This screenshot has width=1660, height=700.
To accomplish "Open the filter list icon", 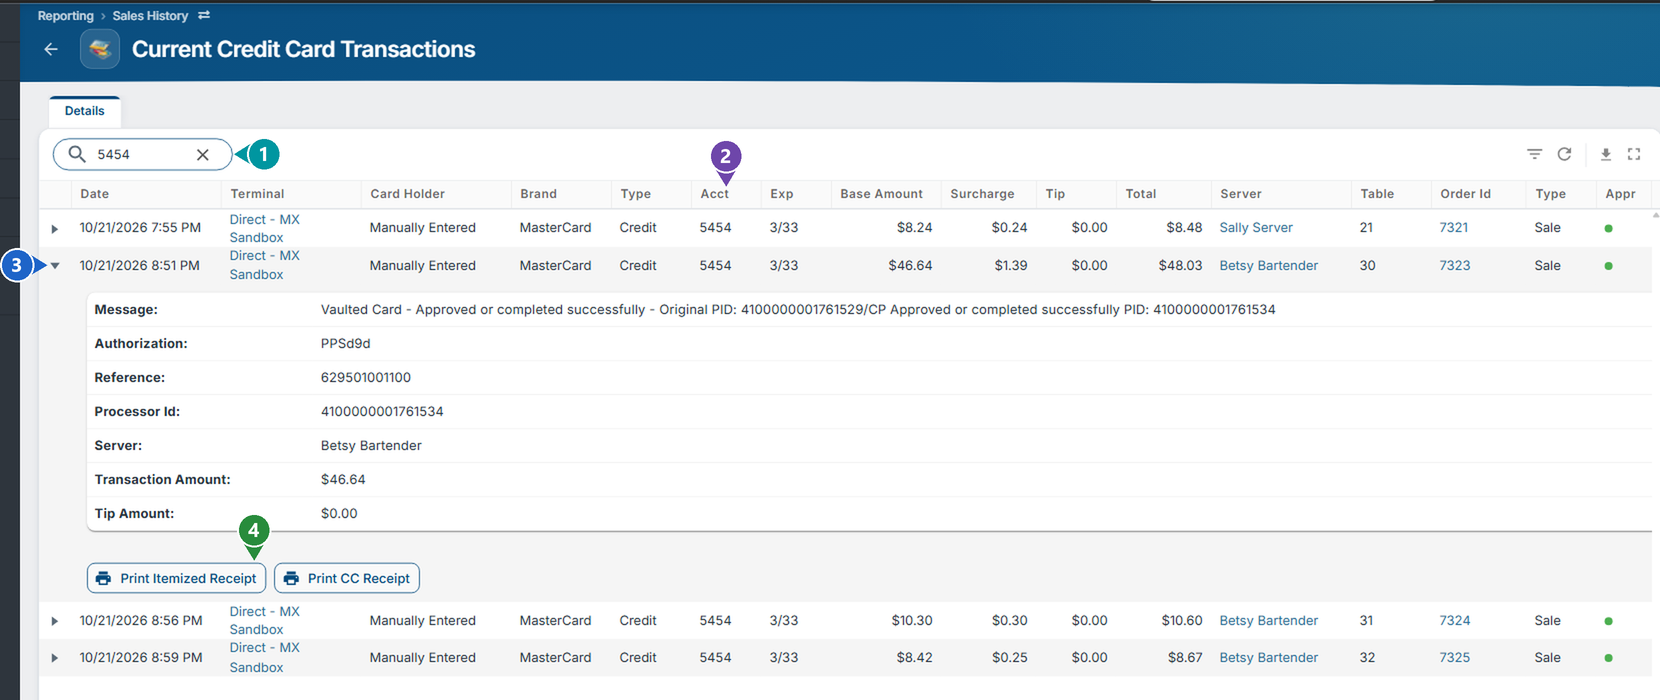I will [x=1534, y=154].
